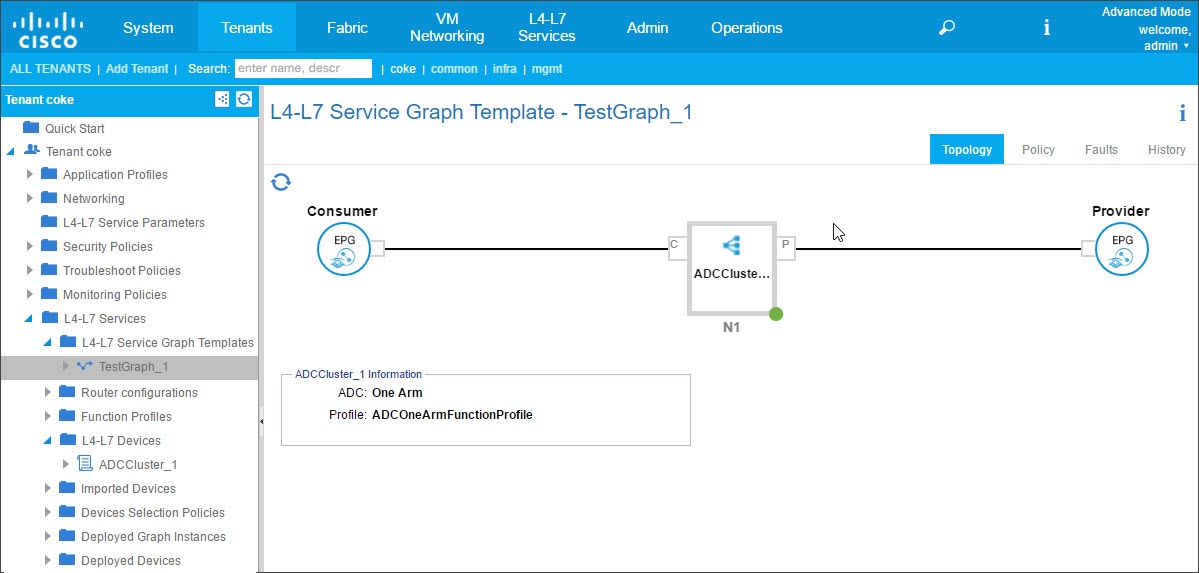Expand the Router configurations node
The height and width of the screenshot is (573, 1199).
[x=47, y=392]
